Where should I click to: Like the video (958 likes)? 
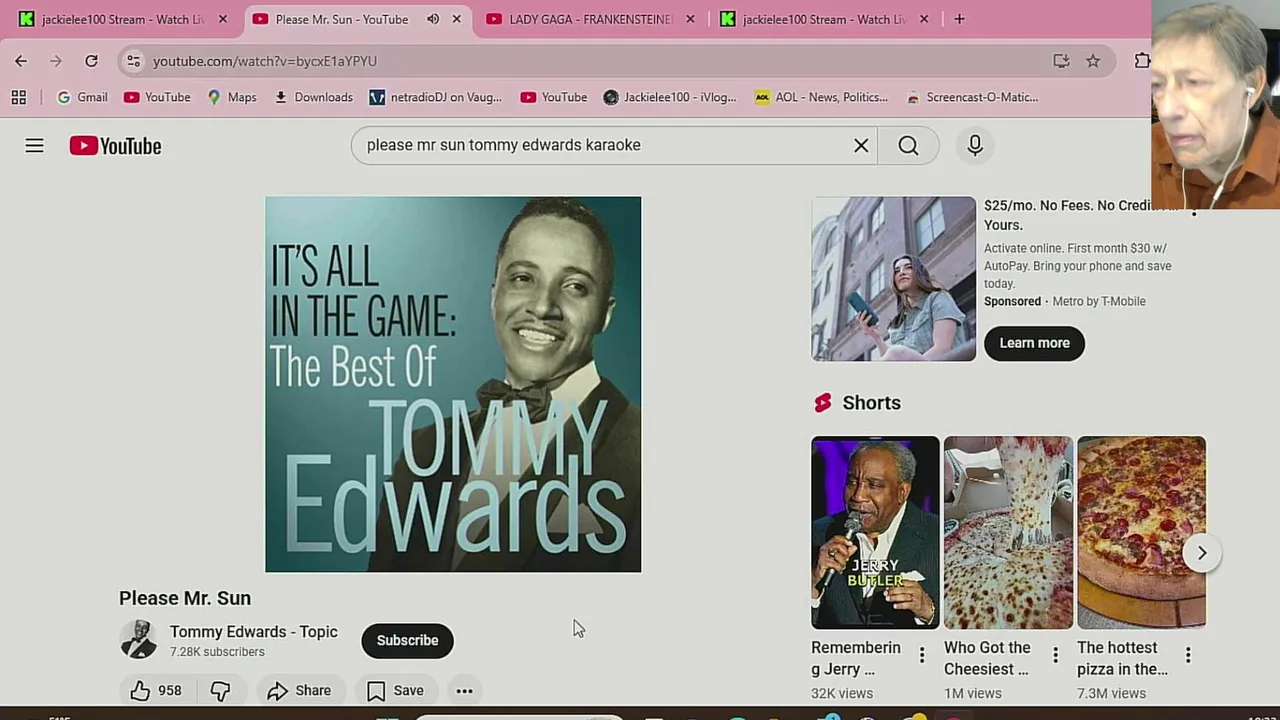155,690
